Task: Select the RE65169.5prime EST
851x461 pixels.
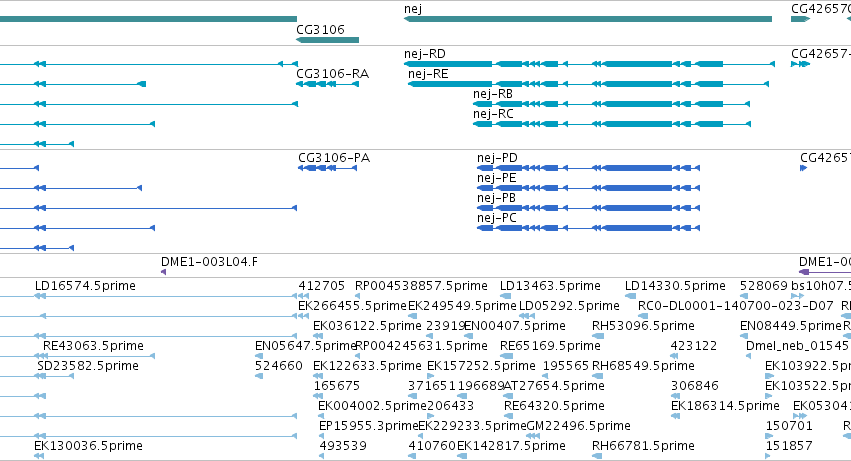Action: 550,346
